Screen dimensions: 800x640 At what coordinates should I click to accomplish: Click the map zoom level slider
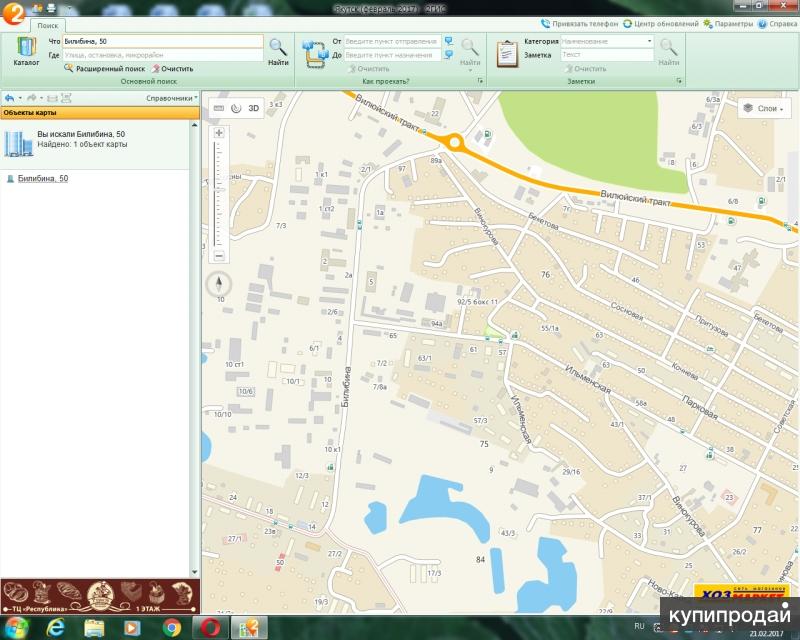pyautogui.click(x=219, y=195)
